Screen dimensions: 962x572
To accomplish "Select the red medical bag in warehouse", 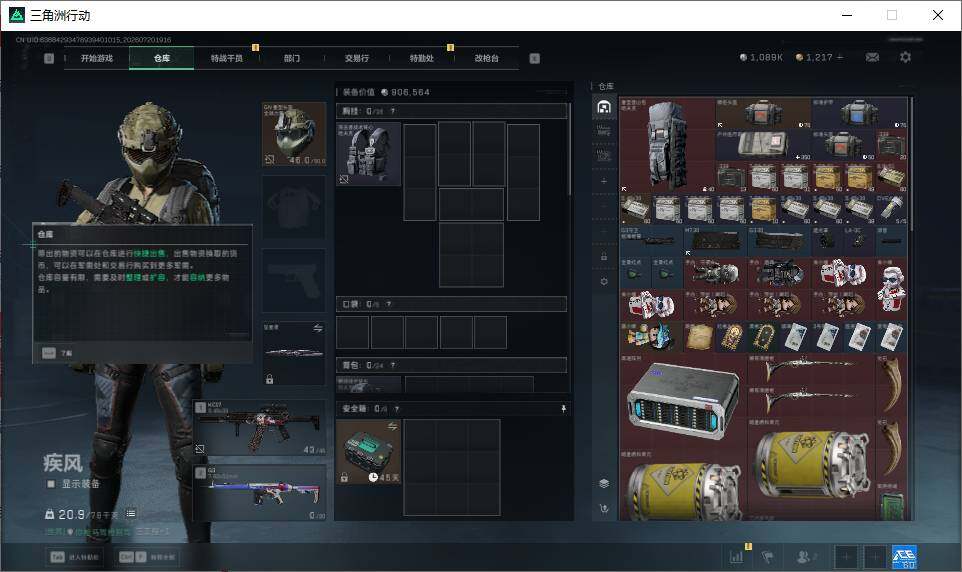I will pyautogui.click(x=763, y=113).
